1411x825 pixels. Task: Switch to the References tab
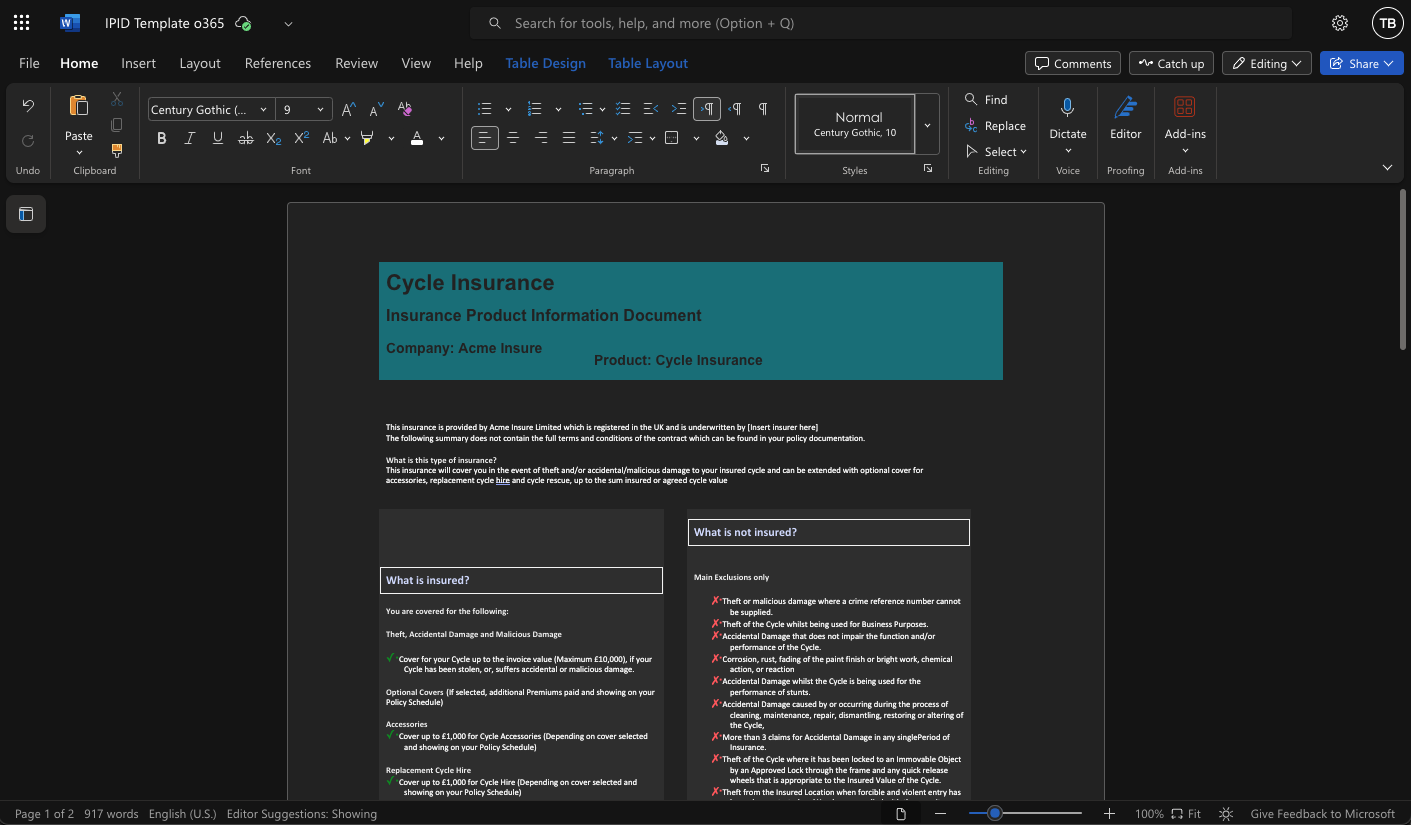pyautogui.click(x=278, y=63)
